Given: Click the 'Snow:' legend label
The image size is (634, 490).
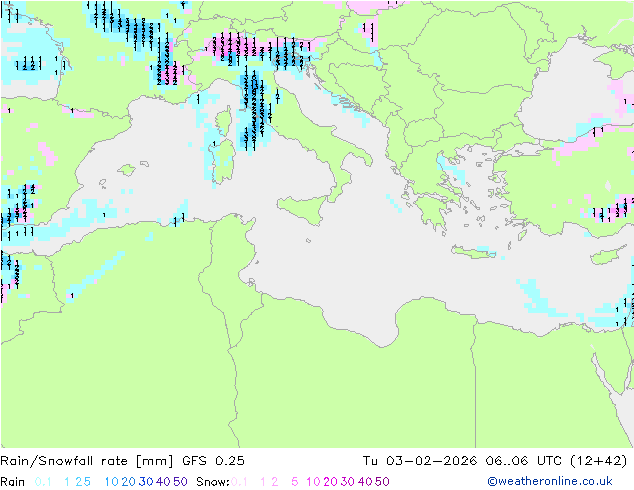Looking at the screenshot, I should coord(213,482).
